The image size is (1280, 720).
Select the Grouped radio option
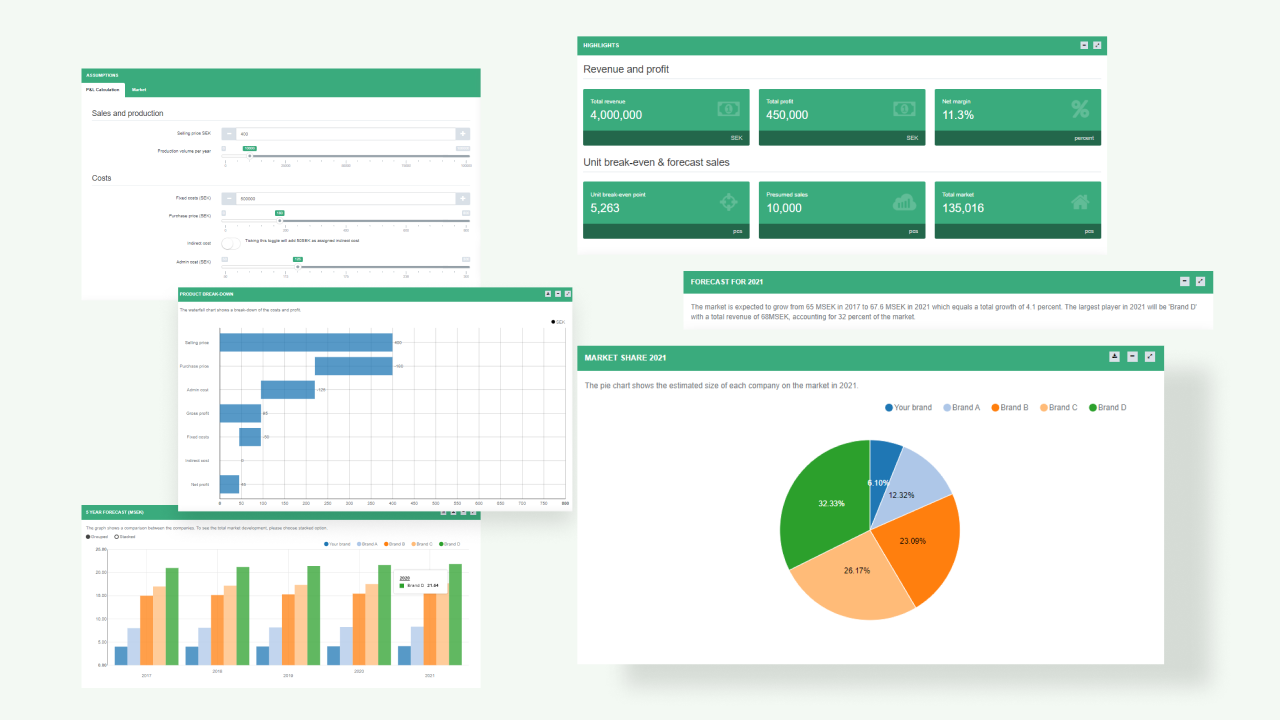[x=95, y=537]
